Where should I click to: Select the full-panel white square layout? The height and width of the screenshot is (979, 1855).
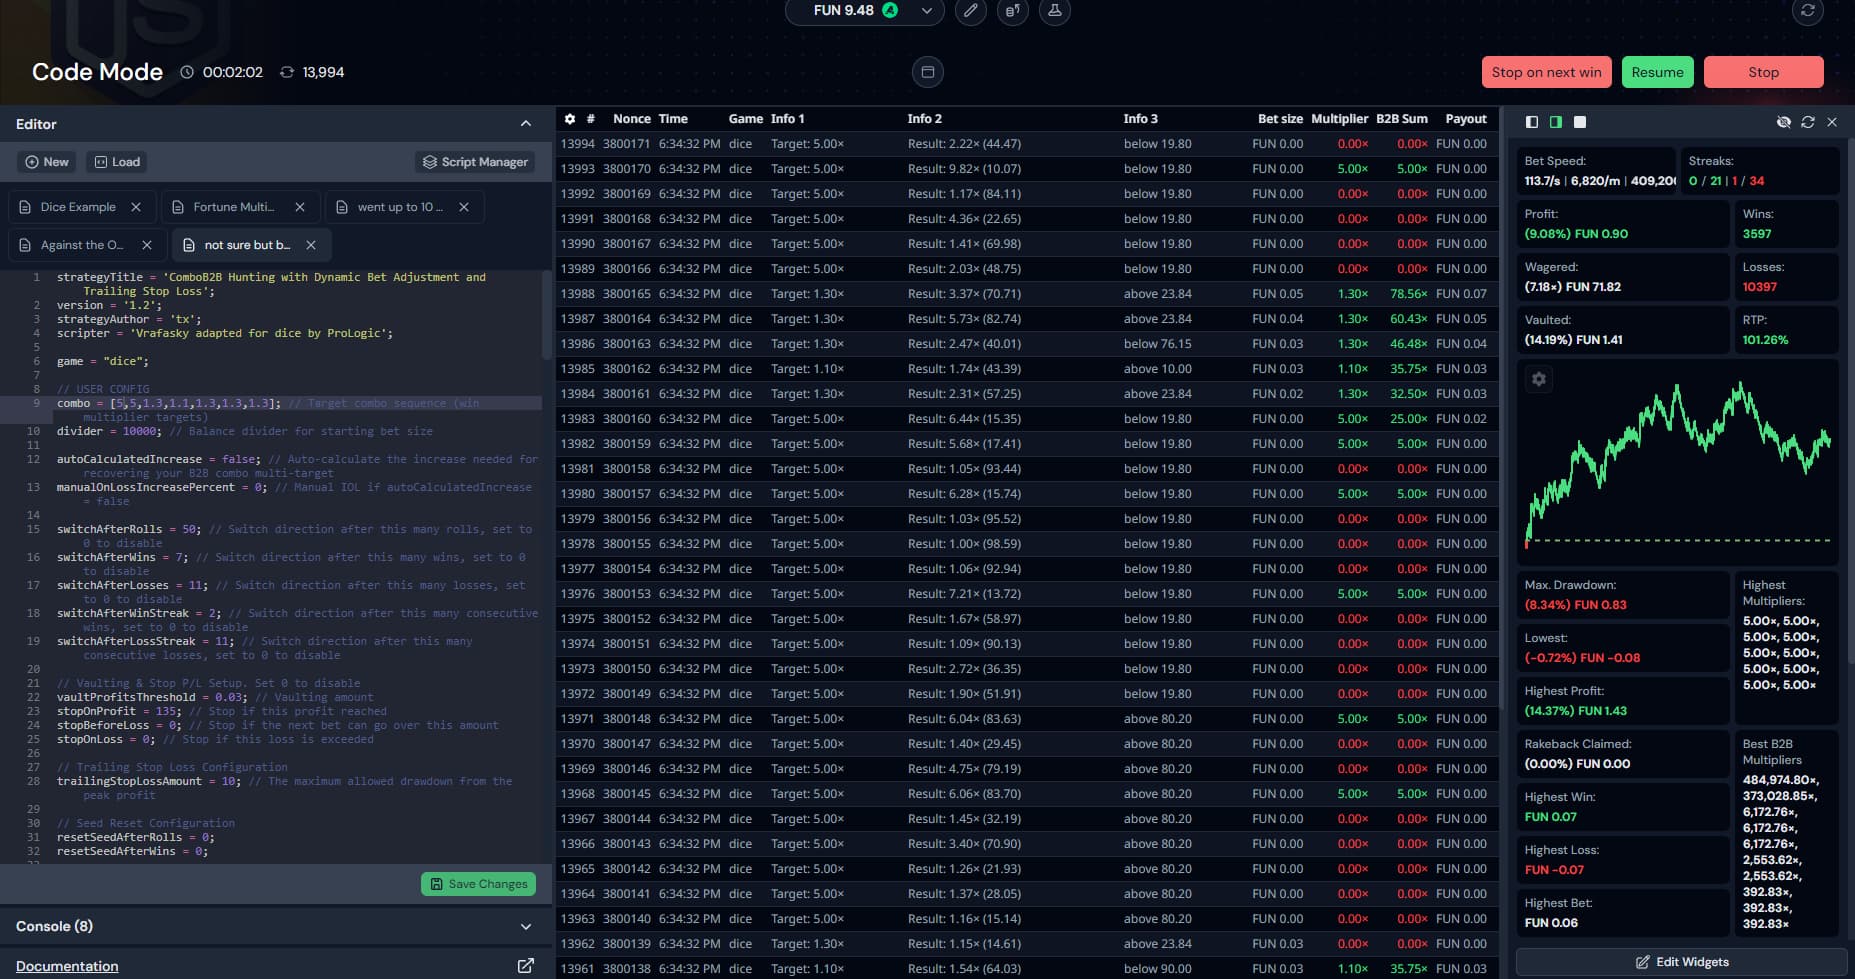click(1580, 122)
